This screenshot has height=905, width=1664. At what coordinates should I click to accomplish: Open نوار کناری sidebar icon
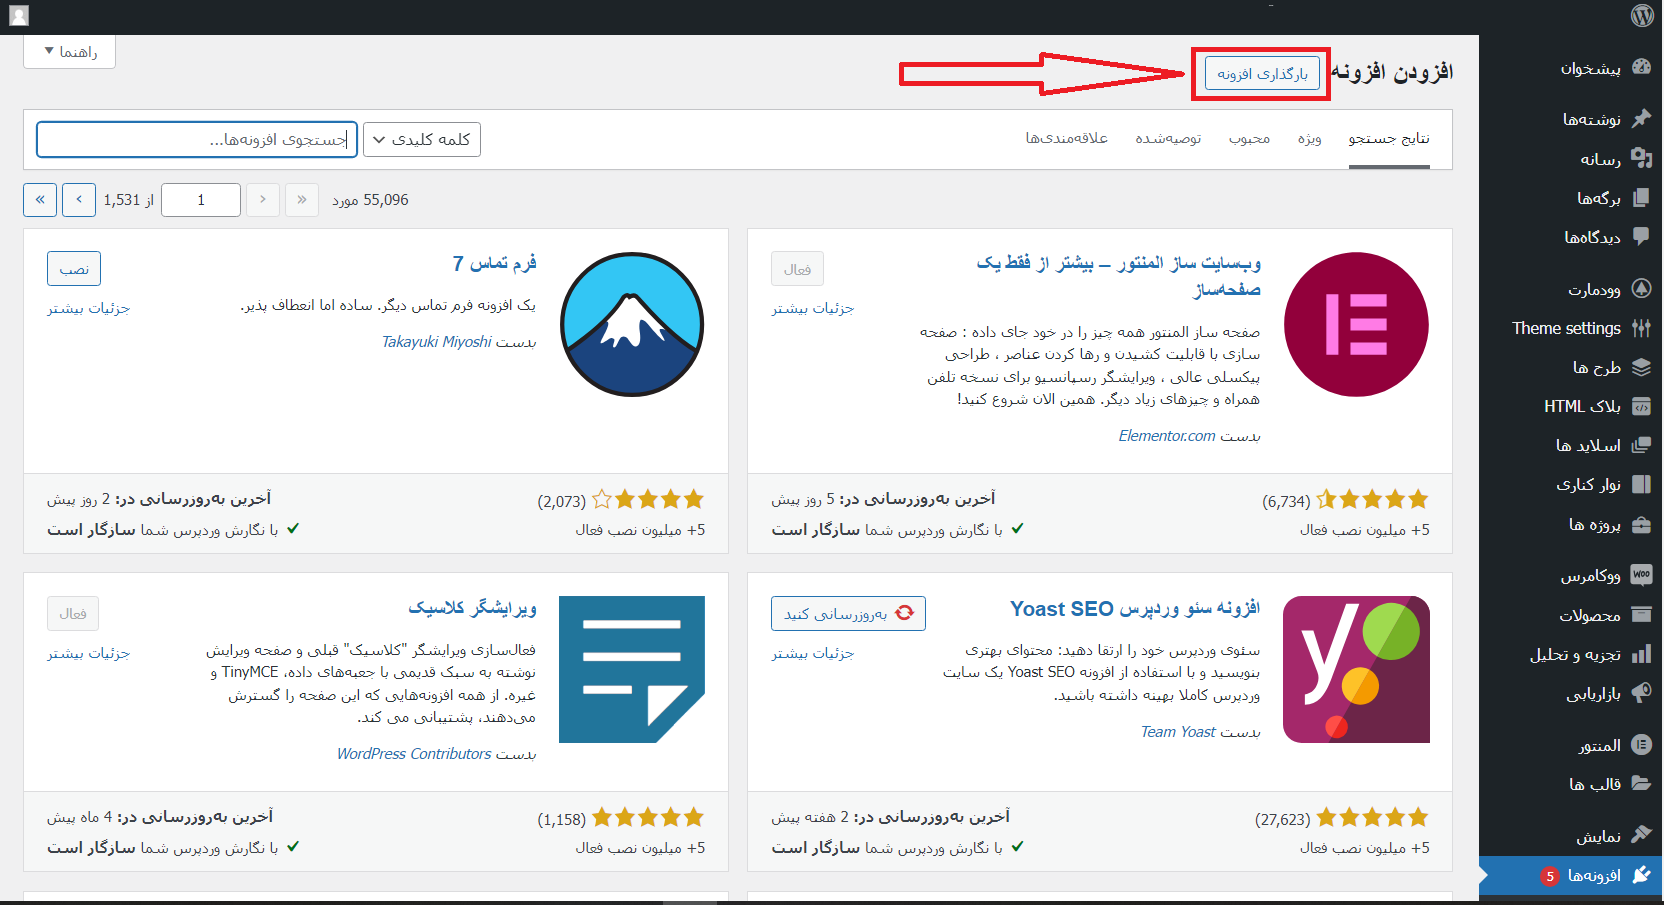click(1641, 484)
